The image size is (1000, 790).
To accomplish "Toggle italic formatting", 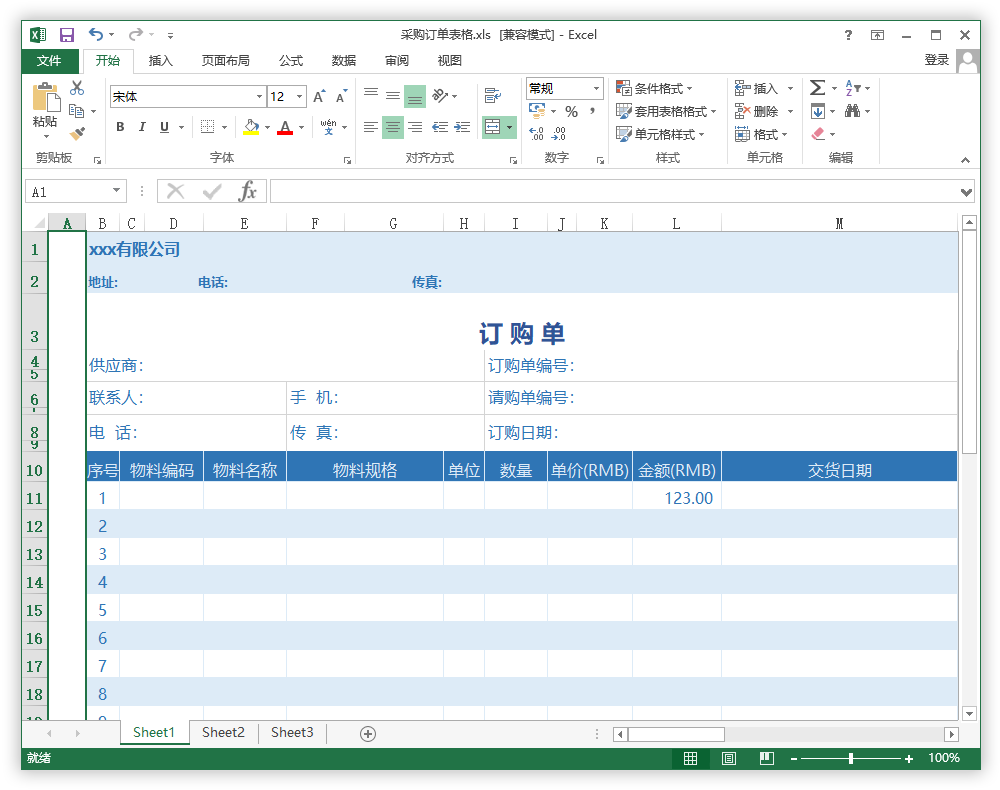I will coord(142,127).
